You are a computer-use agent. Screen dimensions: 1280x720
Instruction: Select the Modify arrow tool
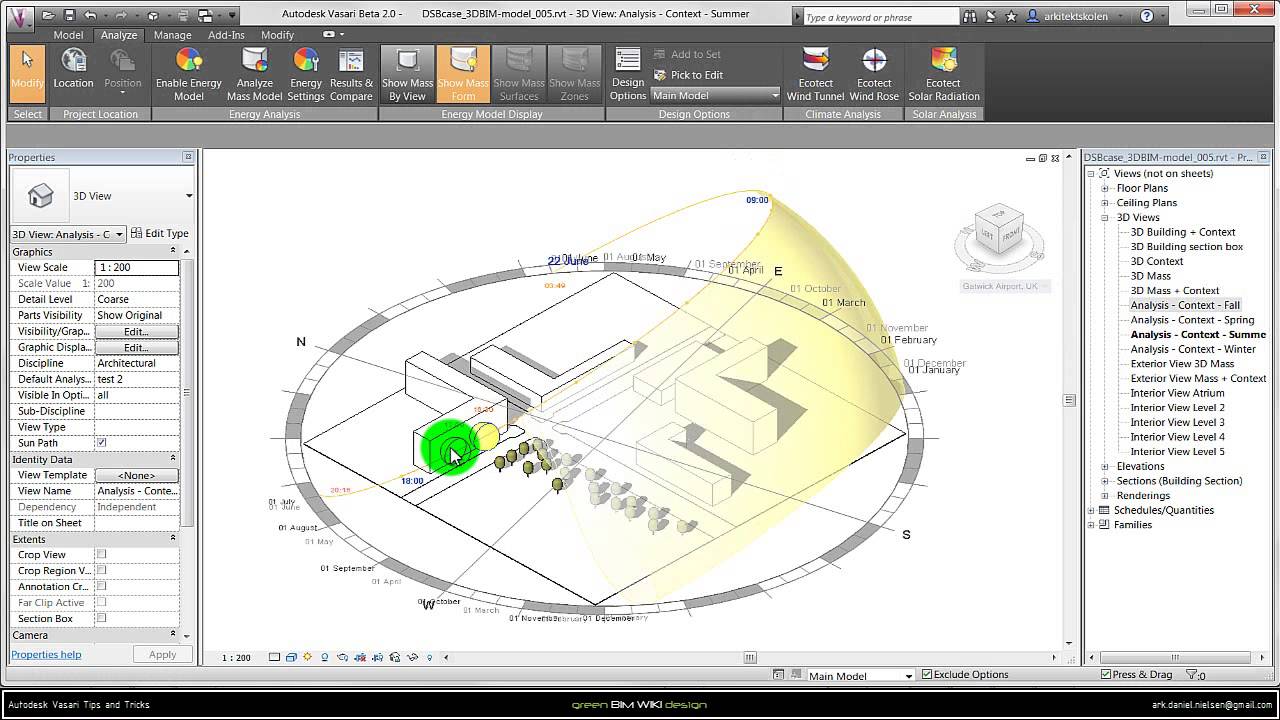coord(27,73)
